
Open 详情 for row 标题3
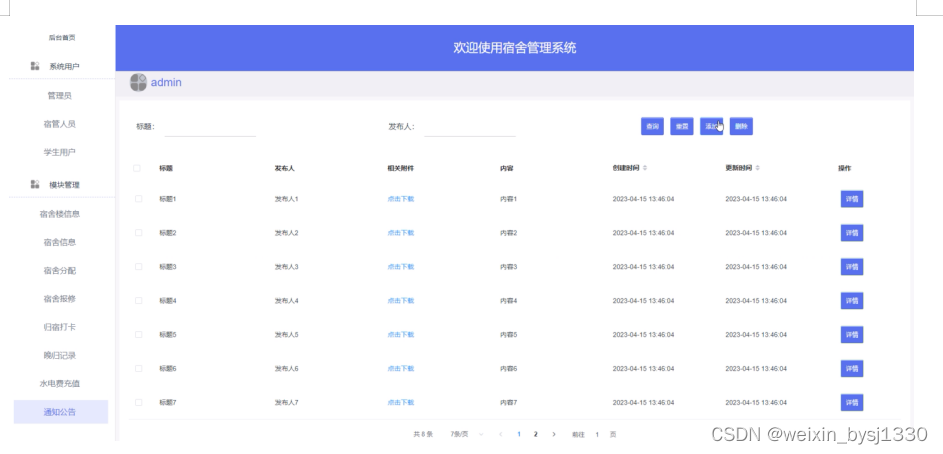(x=852, y=267)
